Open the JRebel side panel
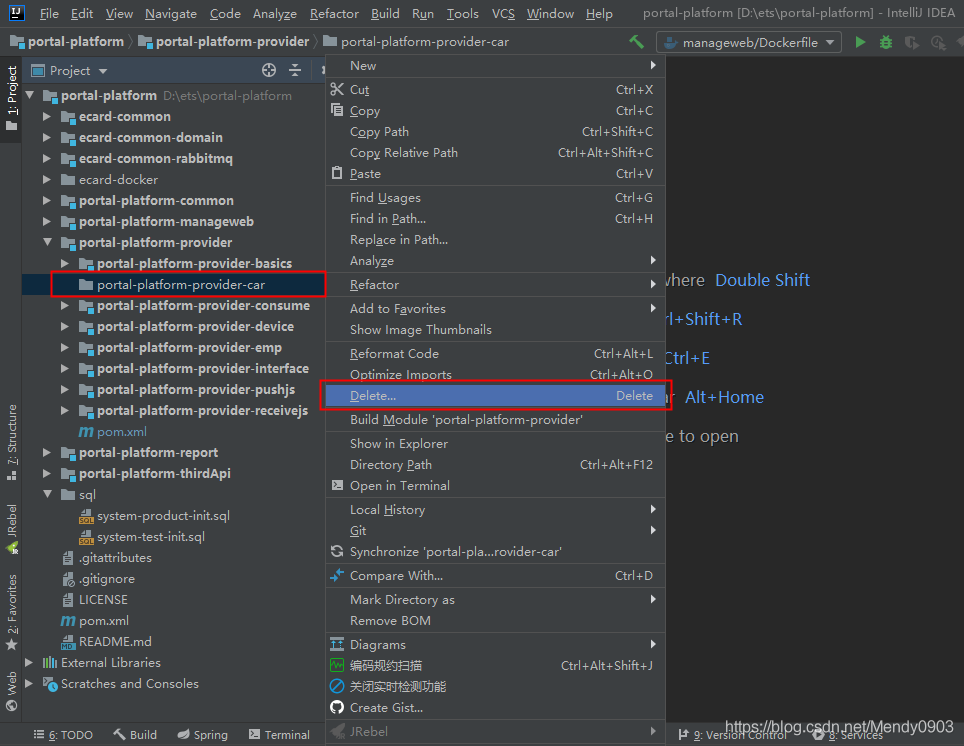The height and width of the screenshot is (746, 964). tap(12, 529)
